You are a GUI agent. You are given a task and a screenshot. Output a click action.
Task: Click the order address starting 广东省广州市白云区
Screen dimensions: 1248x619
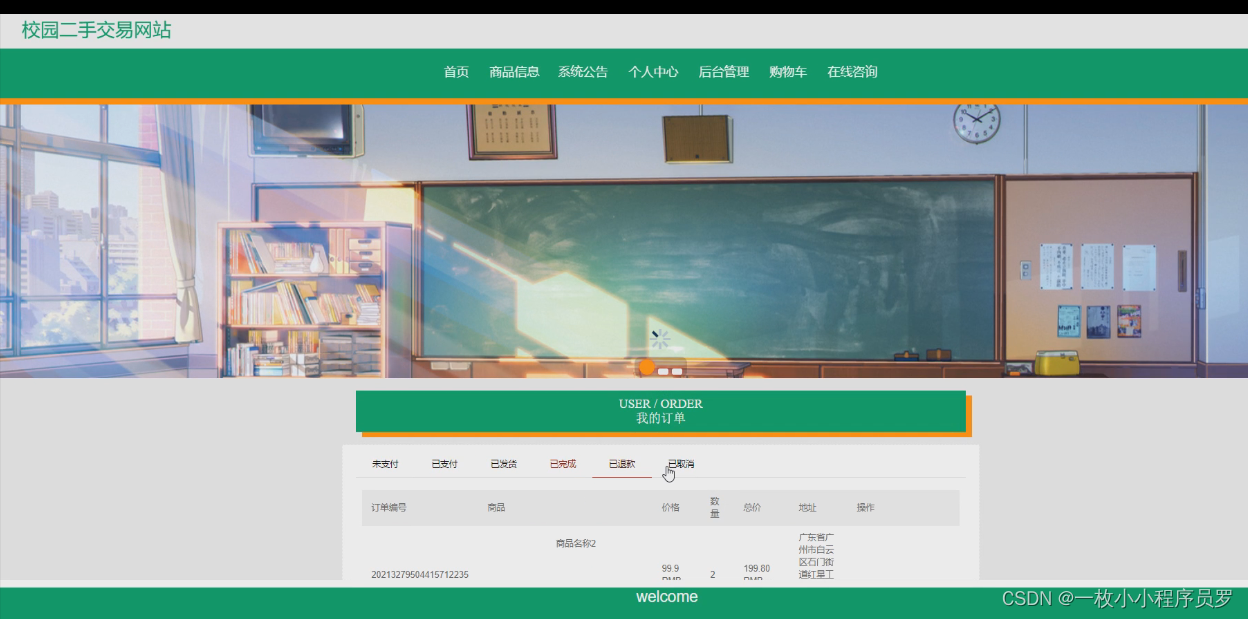pyautogui.click(x=816, y=556)
